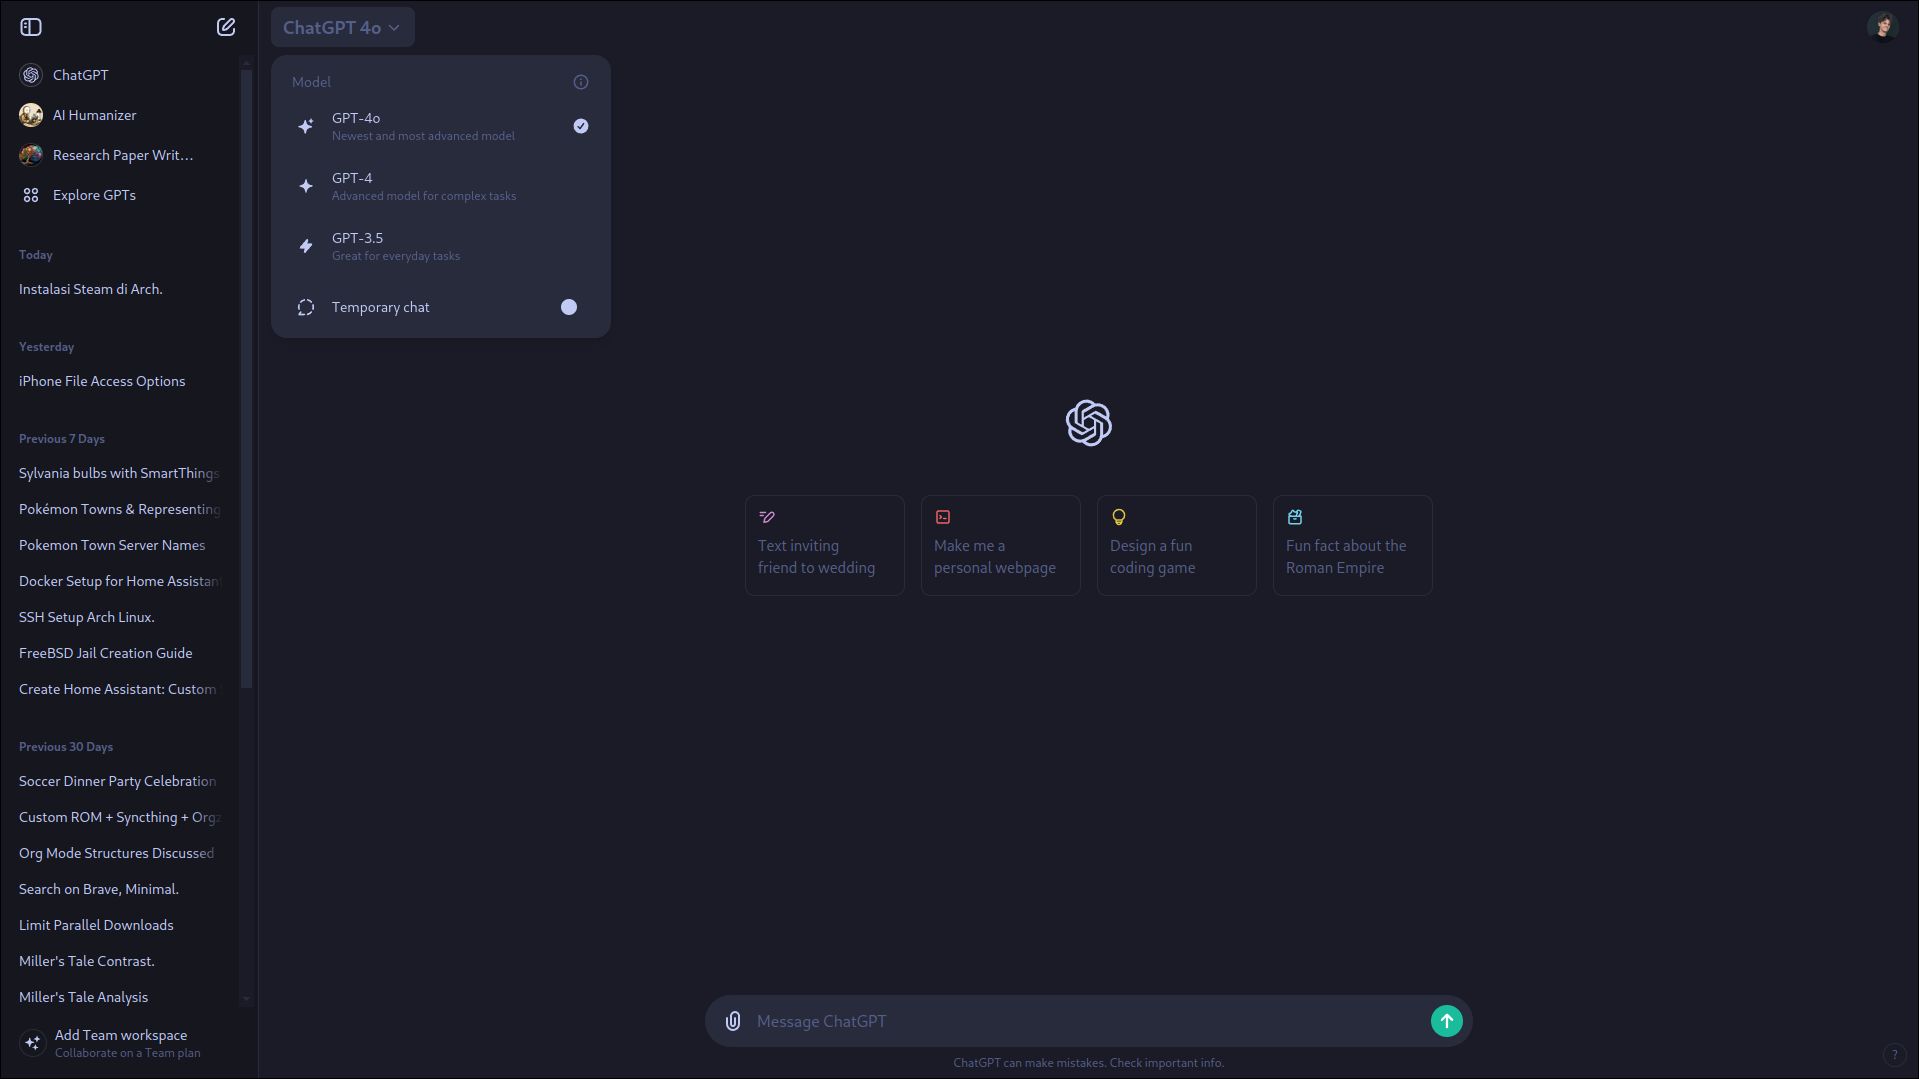Select the GPT-3.5 model option
The image size is (1919, 1079).
(x=440, y=246)
